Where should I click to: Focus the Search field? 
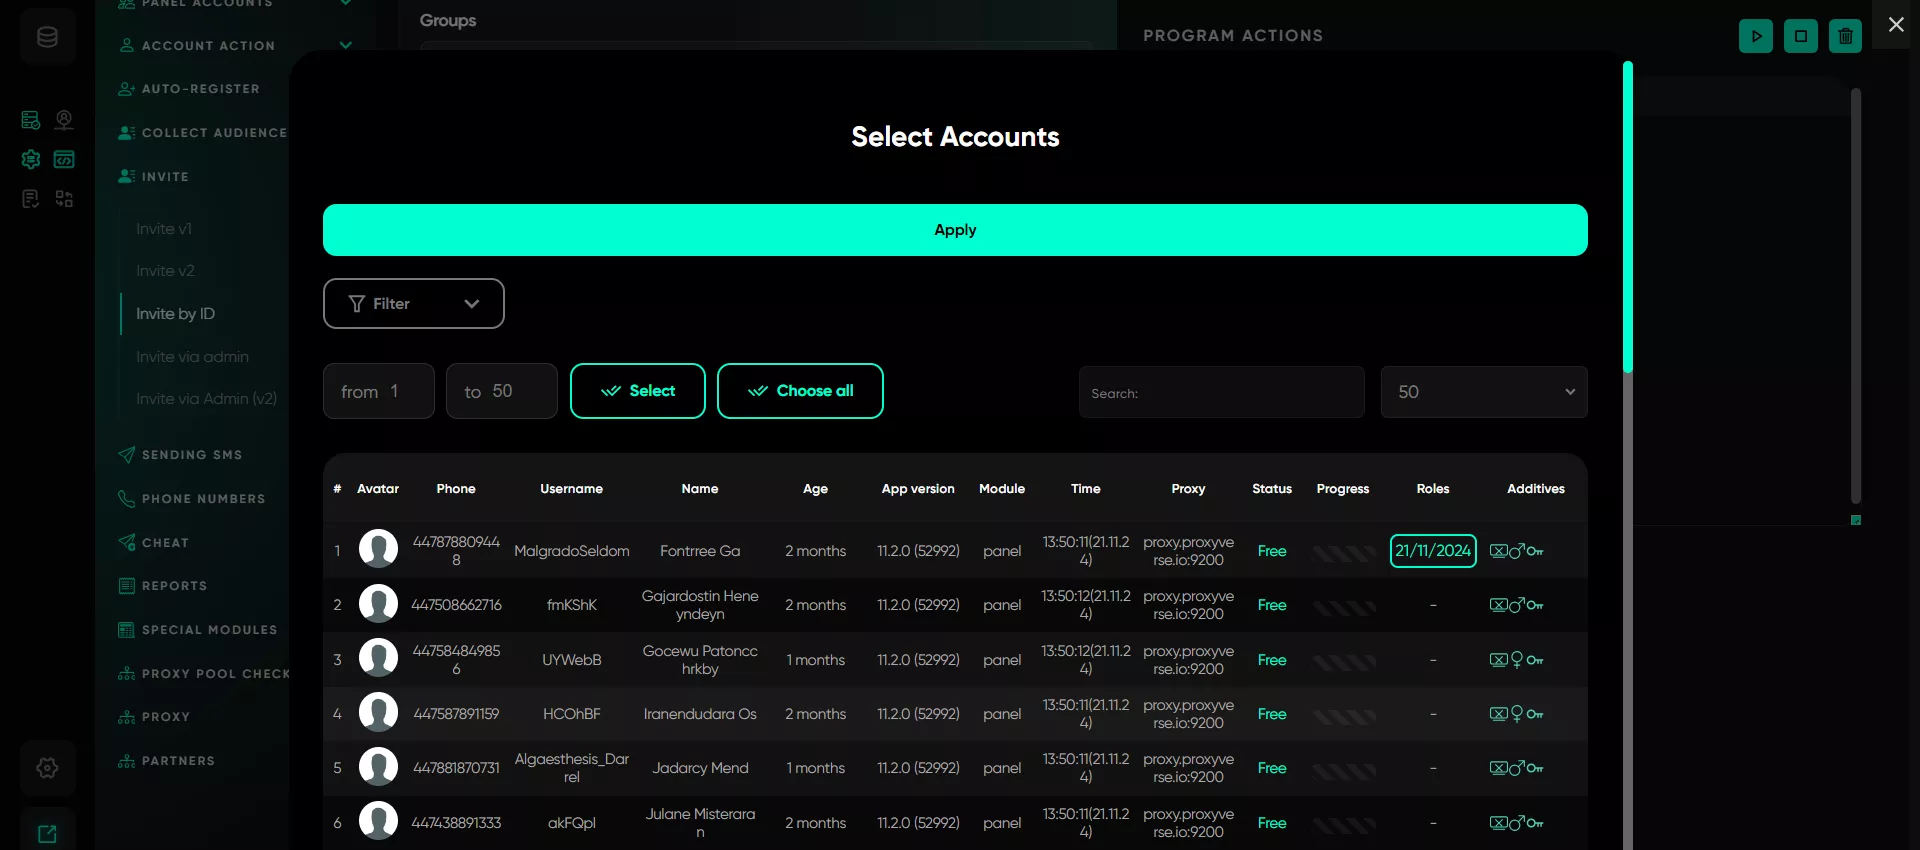click(x=1221, y=392)
